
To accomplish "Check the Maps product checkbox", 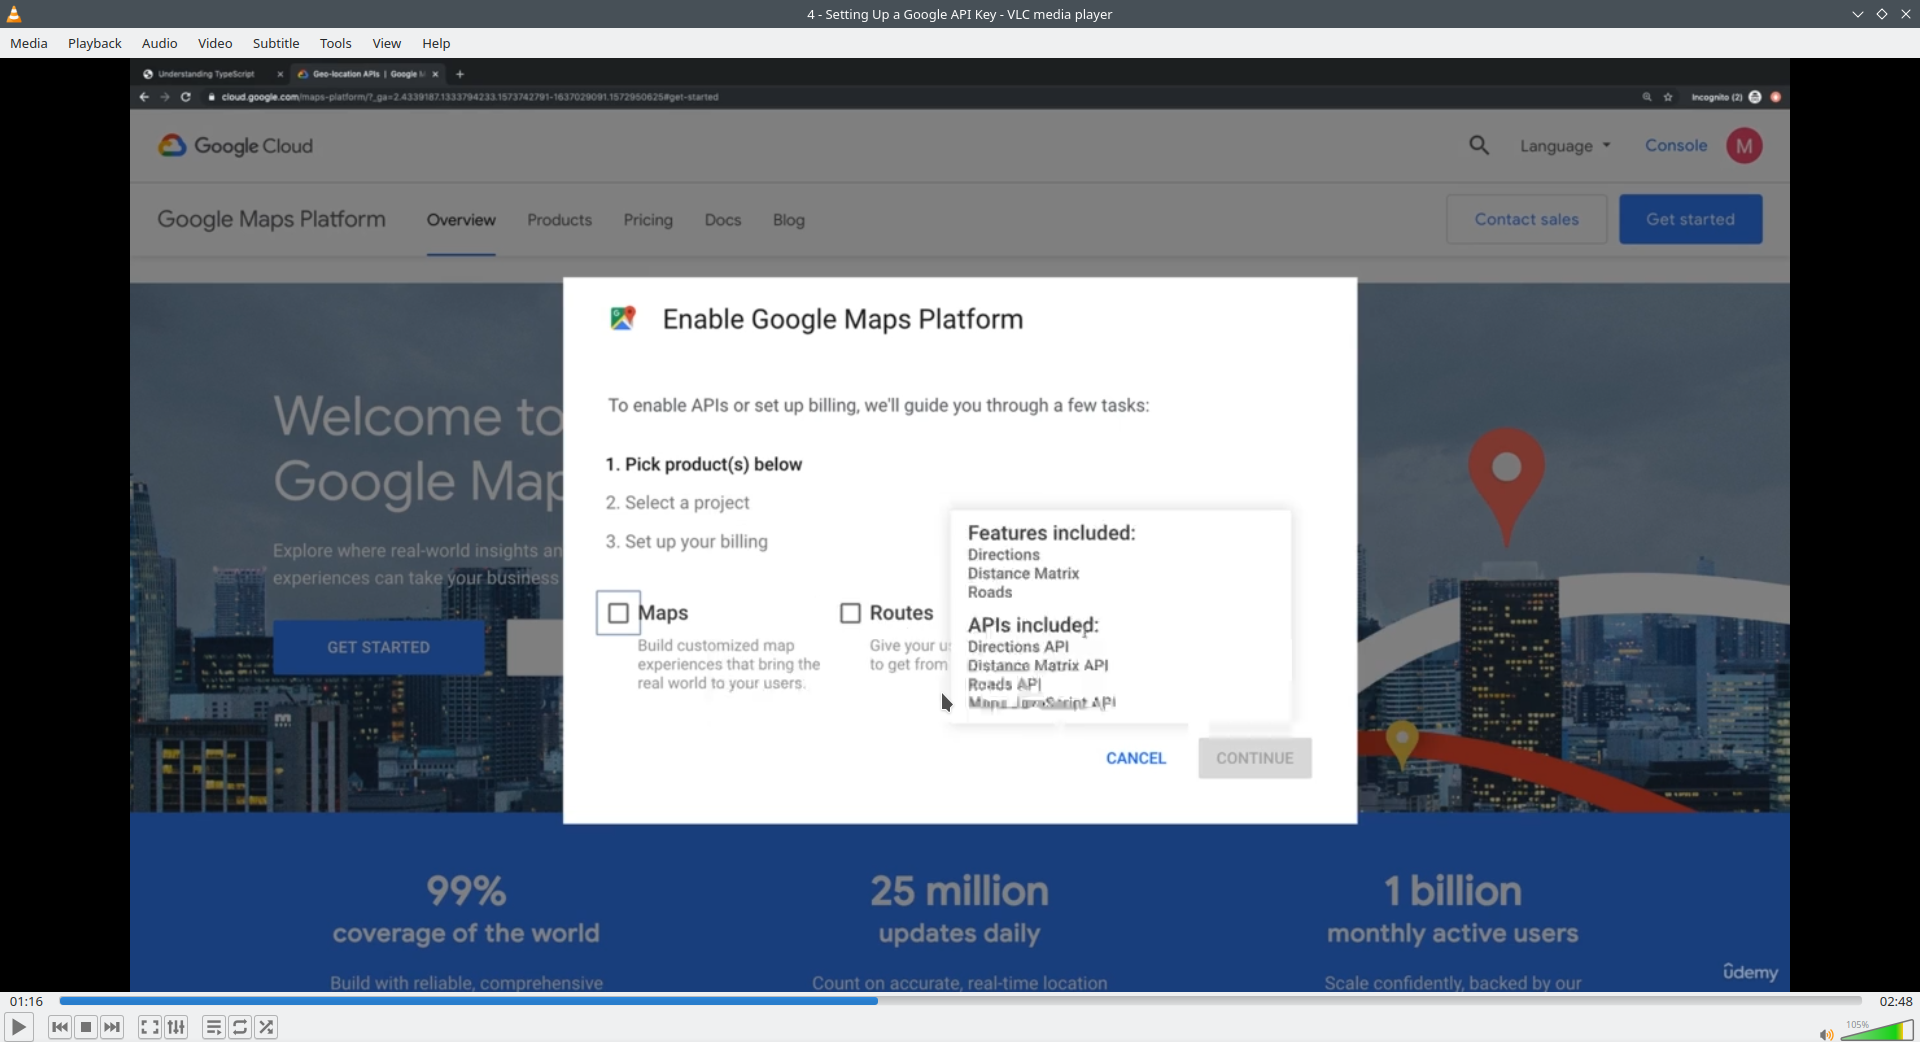I will (x=618, y=613).
